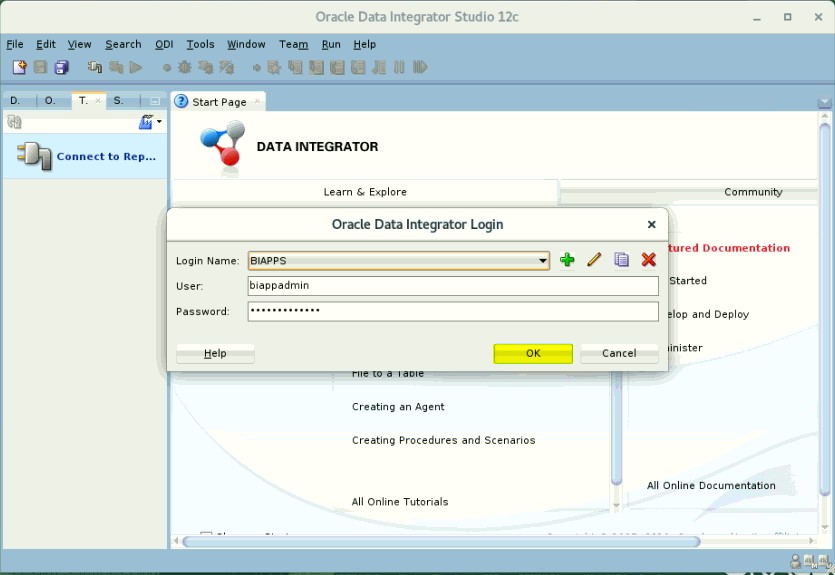Click the Debug bug icon in the toolbar

click(x=185, y=67)
